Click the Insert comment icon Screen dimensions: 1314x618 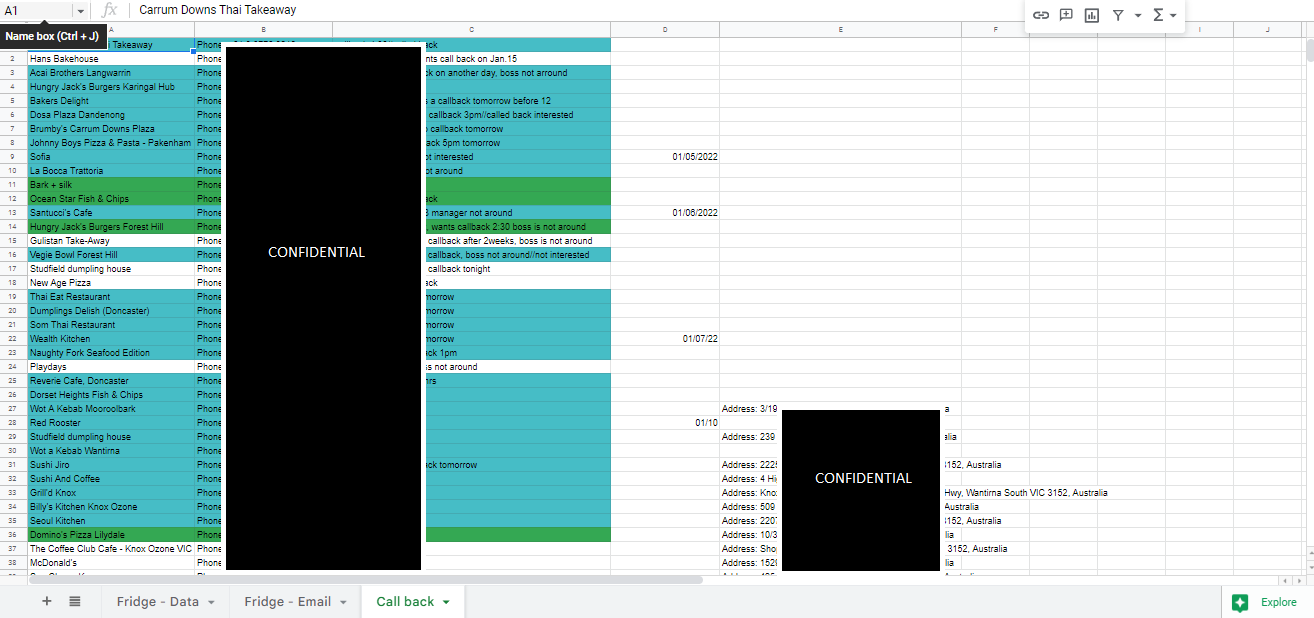1066,15
